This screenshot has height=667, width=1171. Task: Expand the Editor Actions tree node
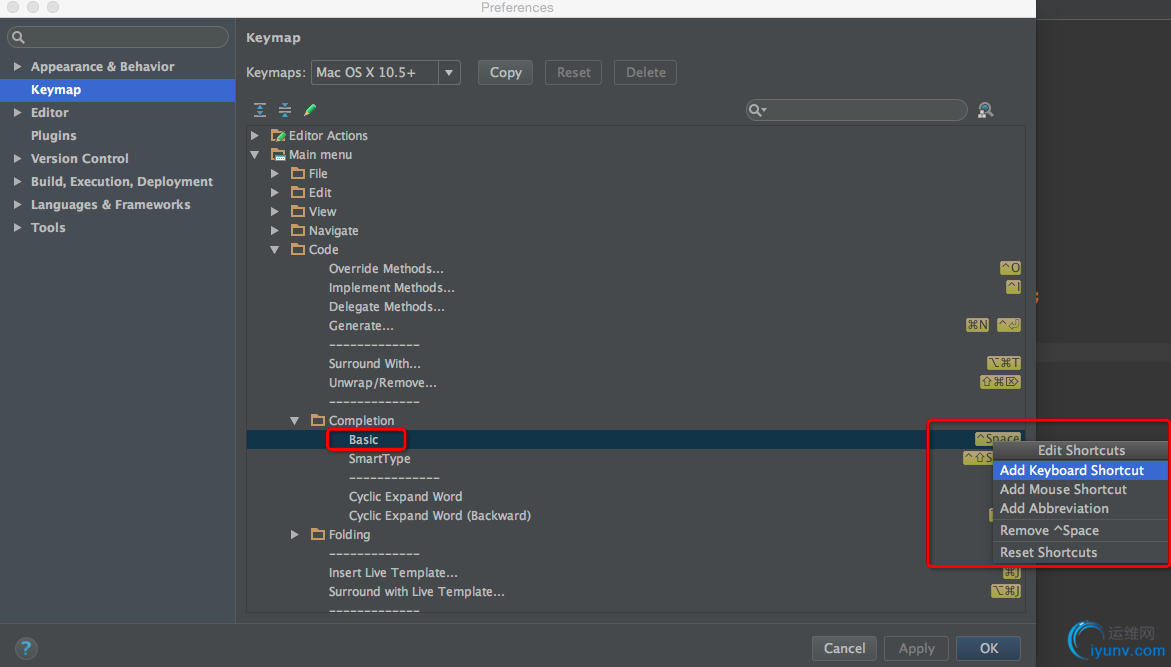tap(255, 135)
